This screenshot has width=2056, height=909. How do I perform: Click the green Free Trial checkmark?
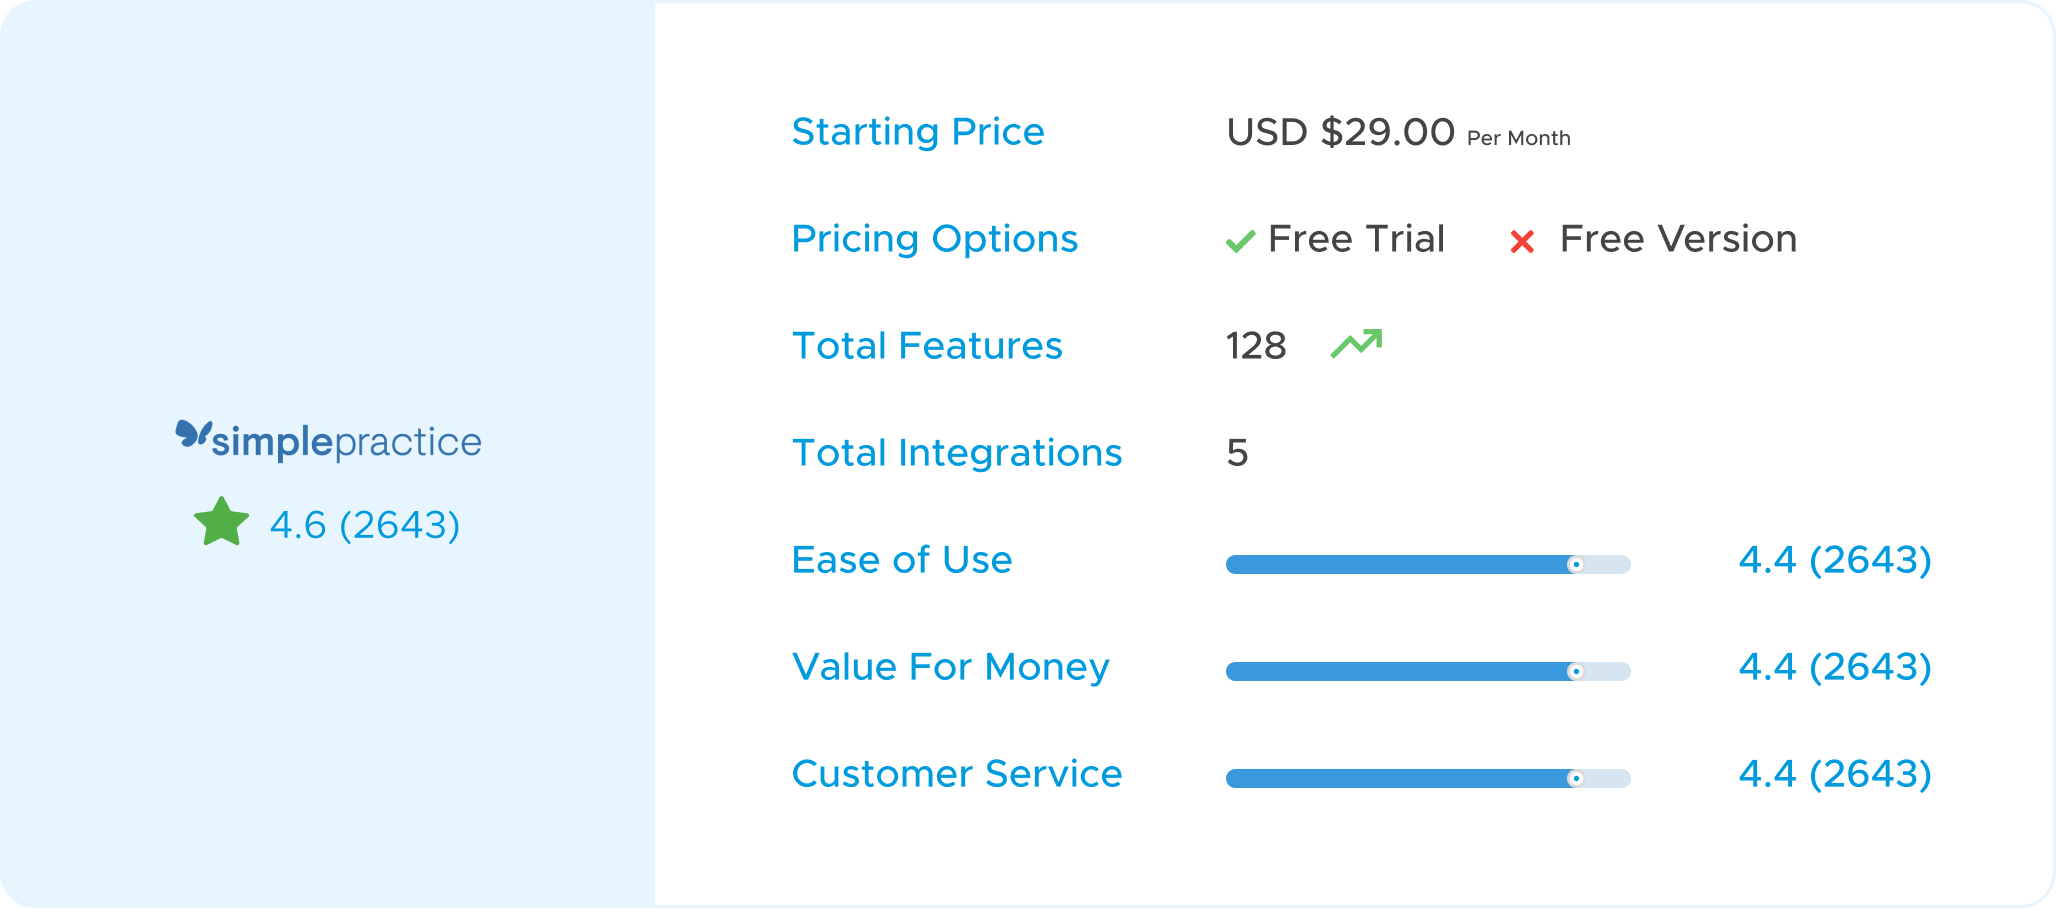point(1240,241)
